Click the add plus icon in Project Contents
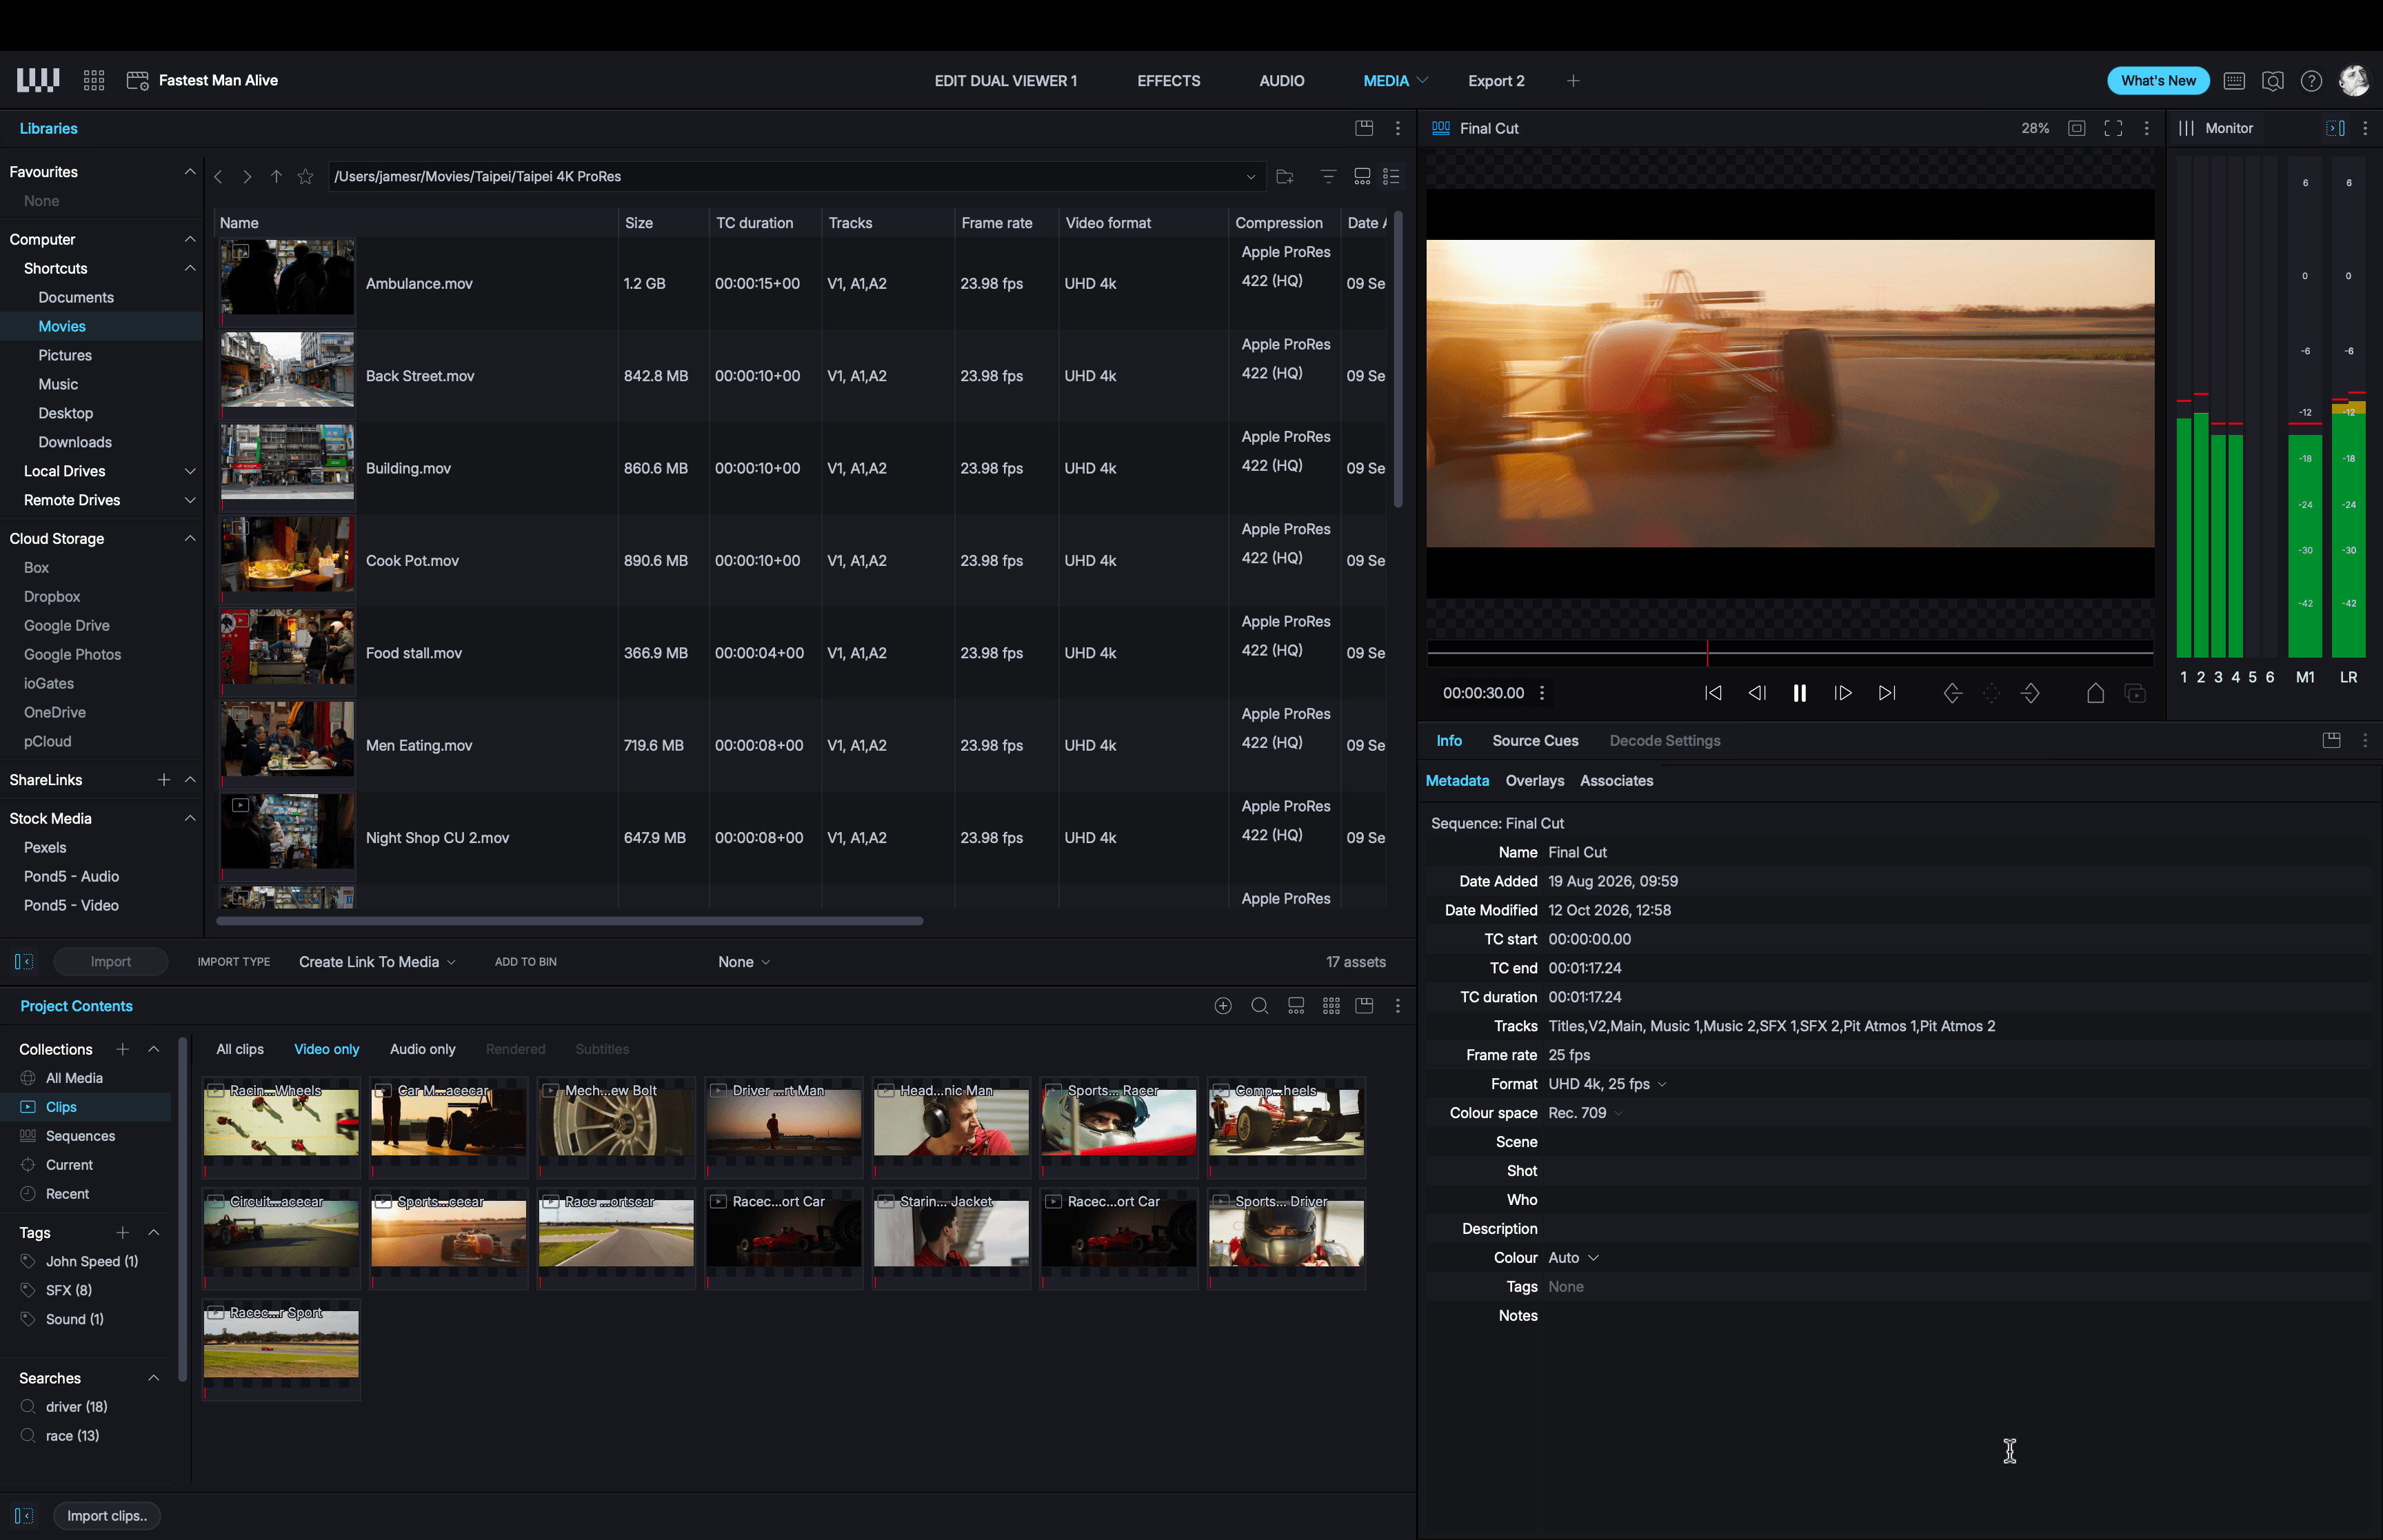Screen dimensions: 2383x1540 [1223, 1006]
